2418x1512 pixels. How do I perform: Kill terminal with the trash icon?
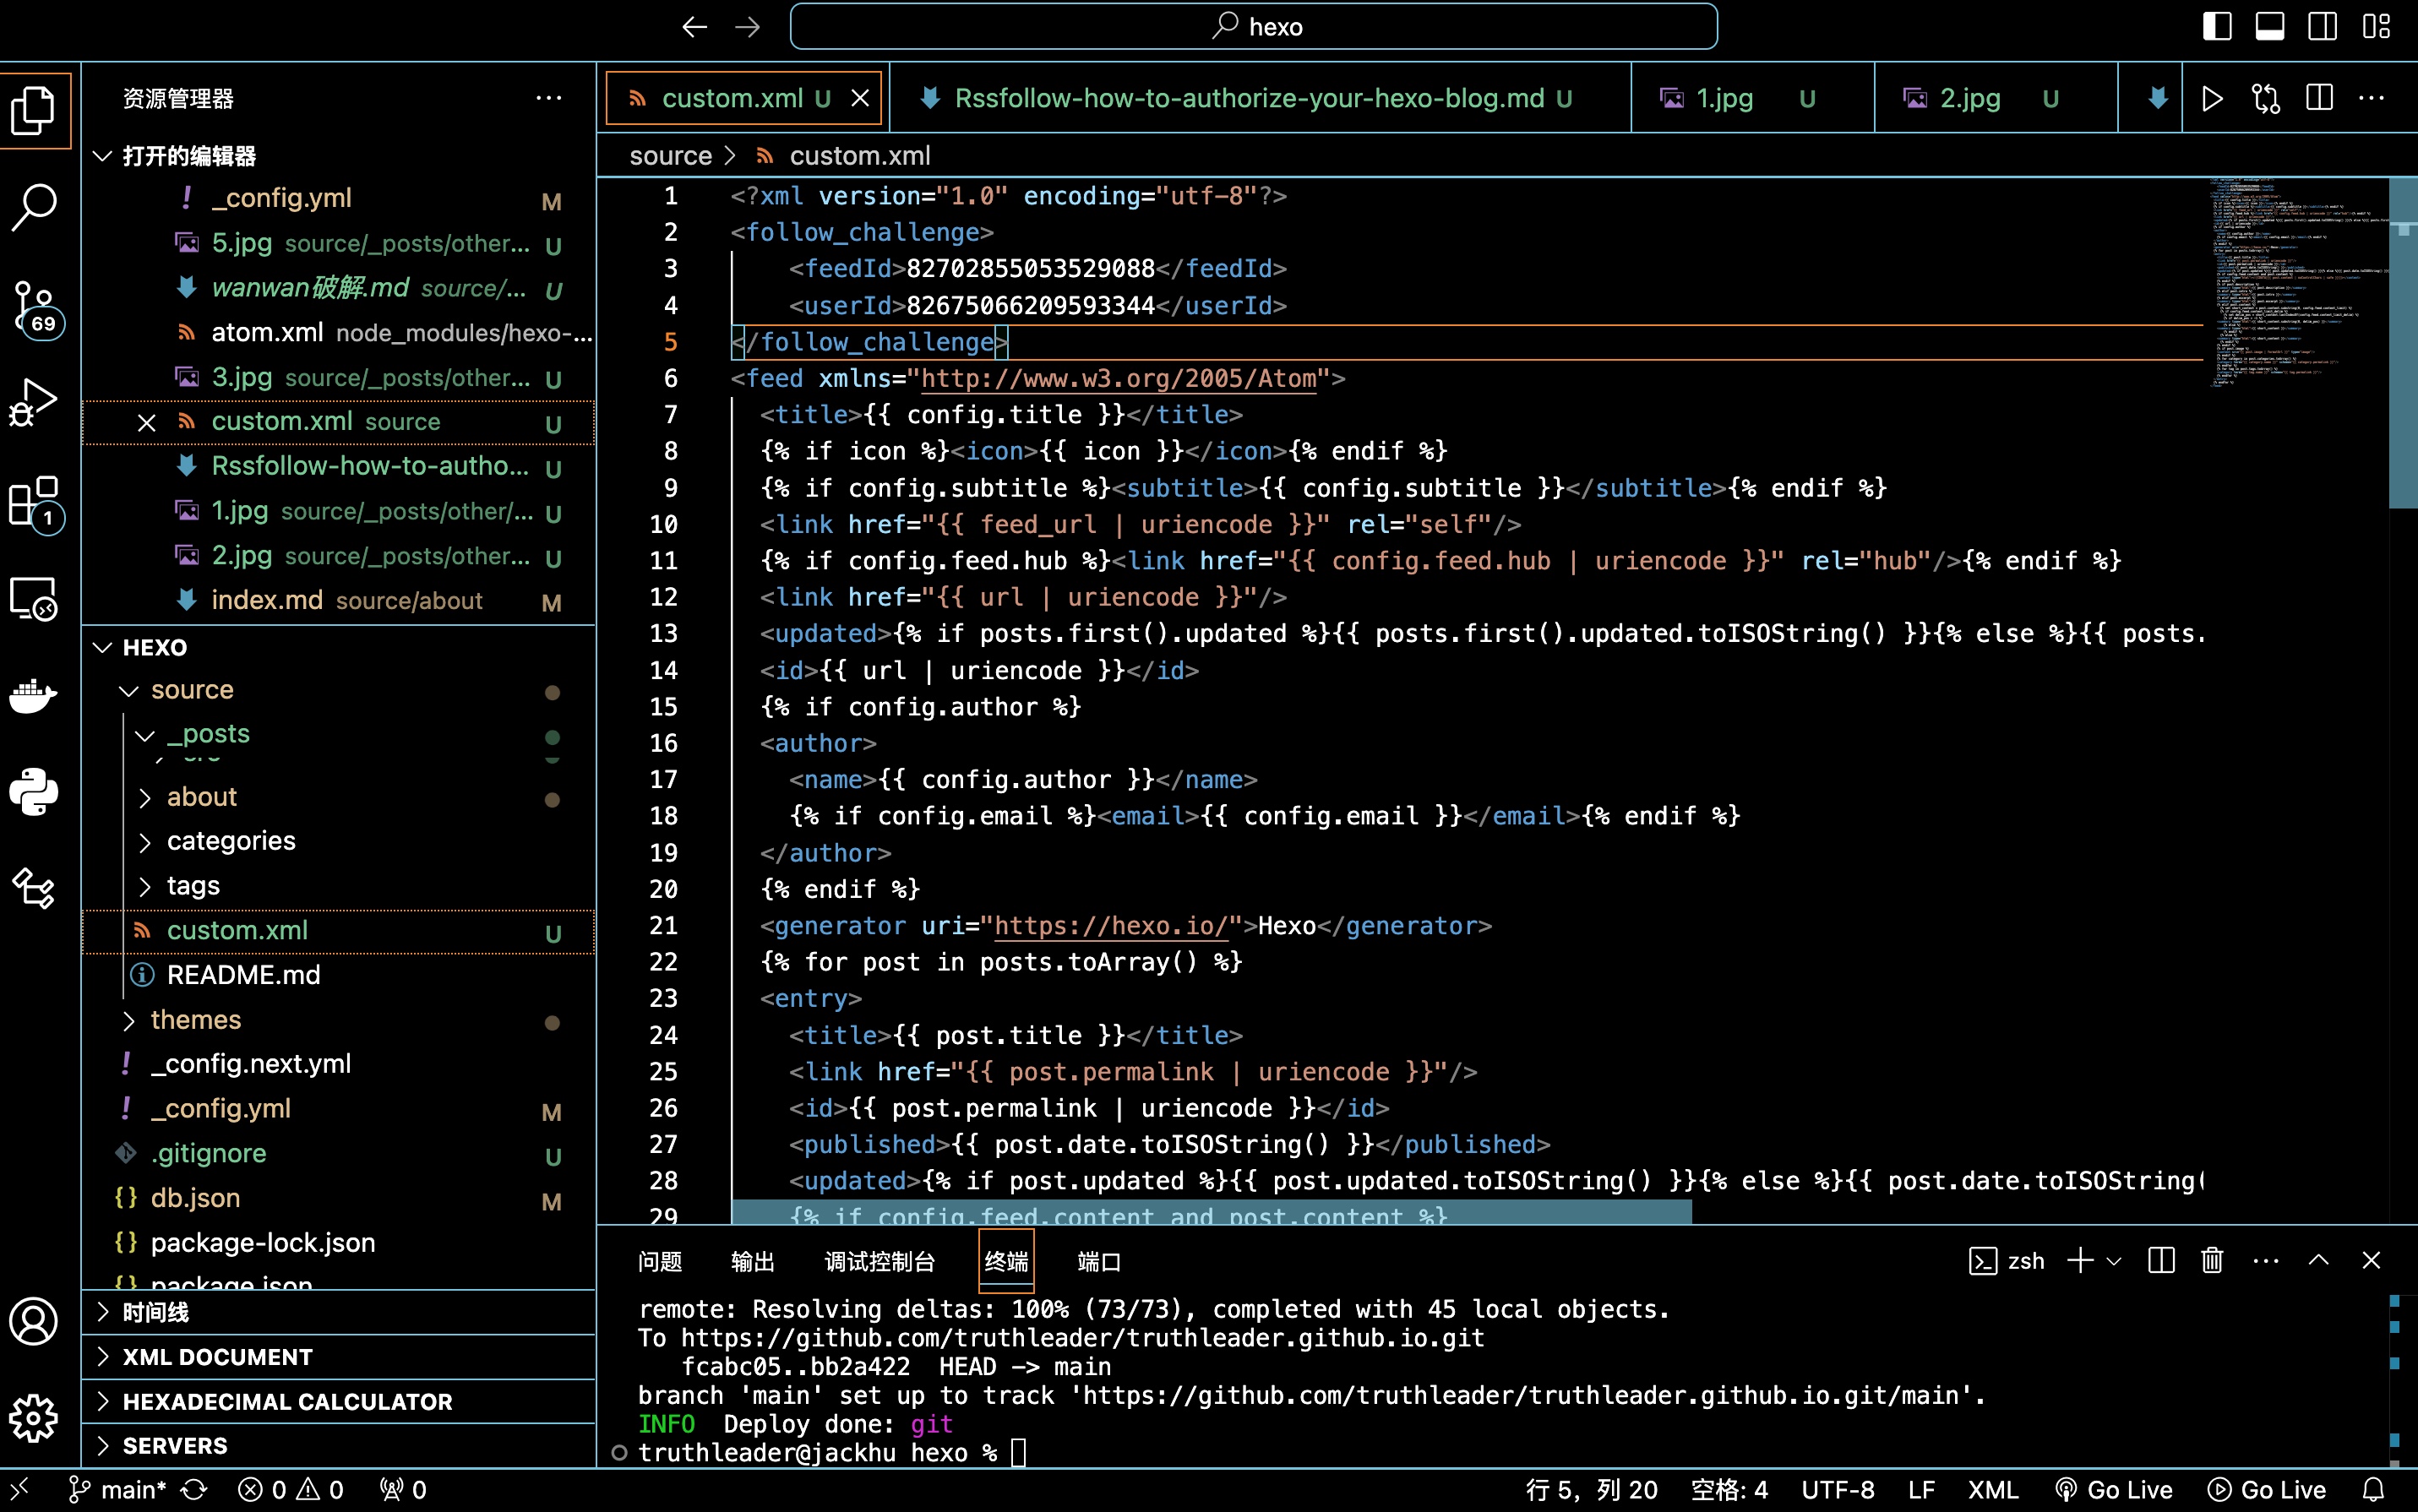click(x=2212, y=1260)
